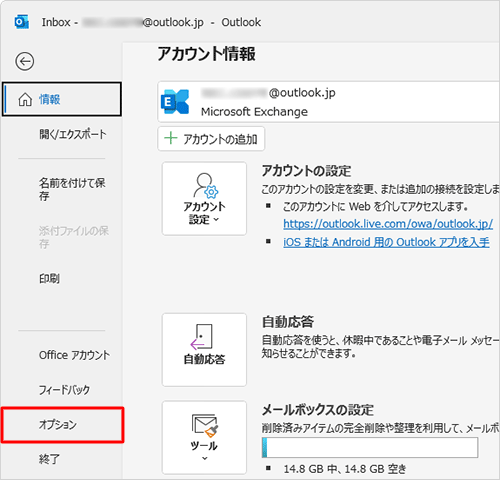Click the 自動応答 button label
500x480 pixels.
[204, 359]
